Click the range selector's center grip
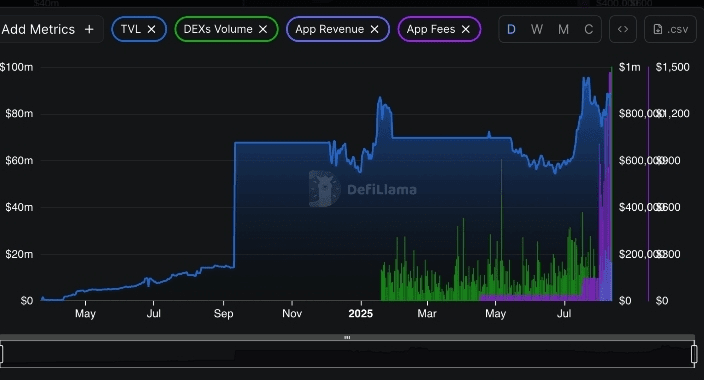The image size is (704, 380). [347, 337]
